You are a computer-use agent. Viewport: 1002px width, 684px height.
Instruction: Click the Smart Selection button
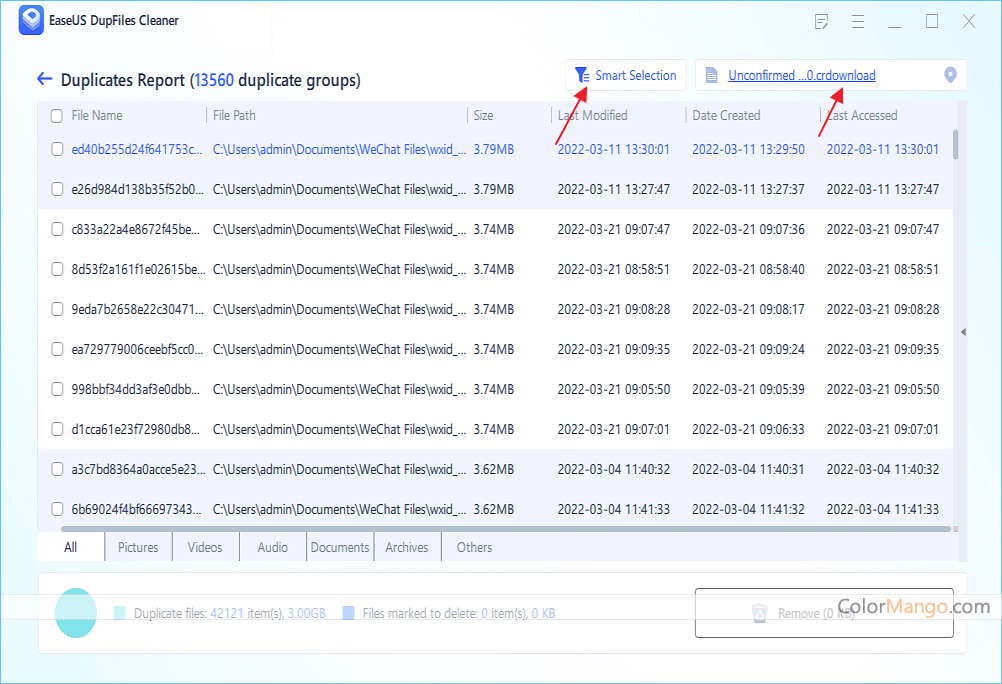[626, 75]
